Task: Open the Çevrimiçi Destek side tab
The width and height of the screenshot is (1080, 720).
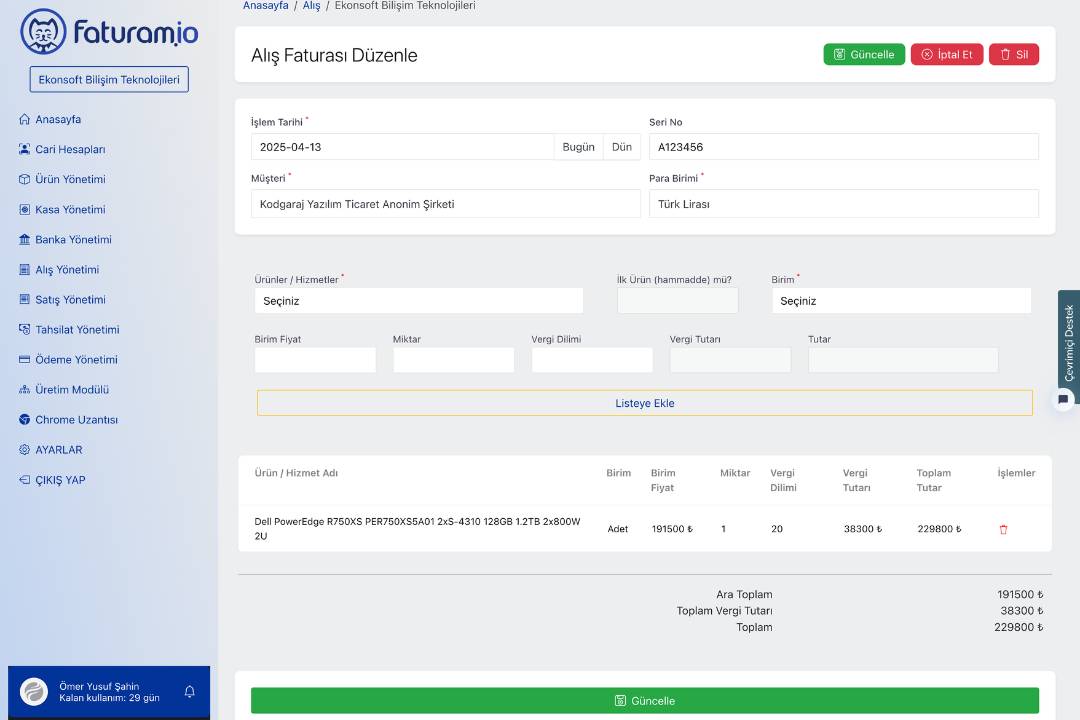Action: tap(1068, 342)
